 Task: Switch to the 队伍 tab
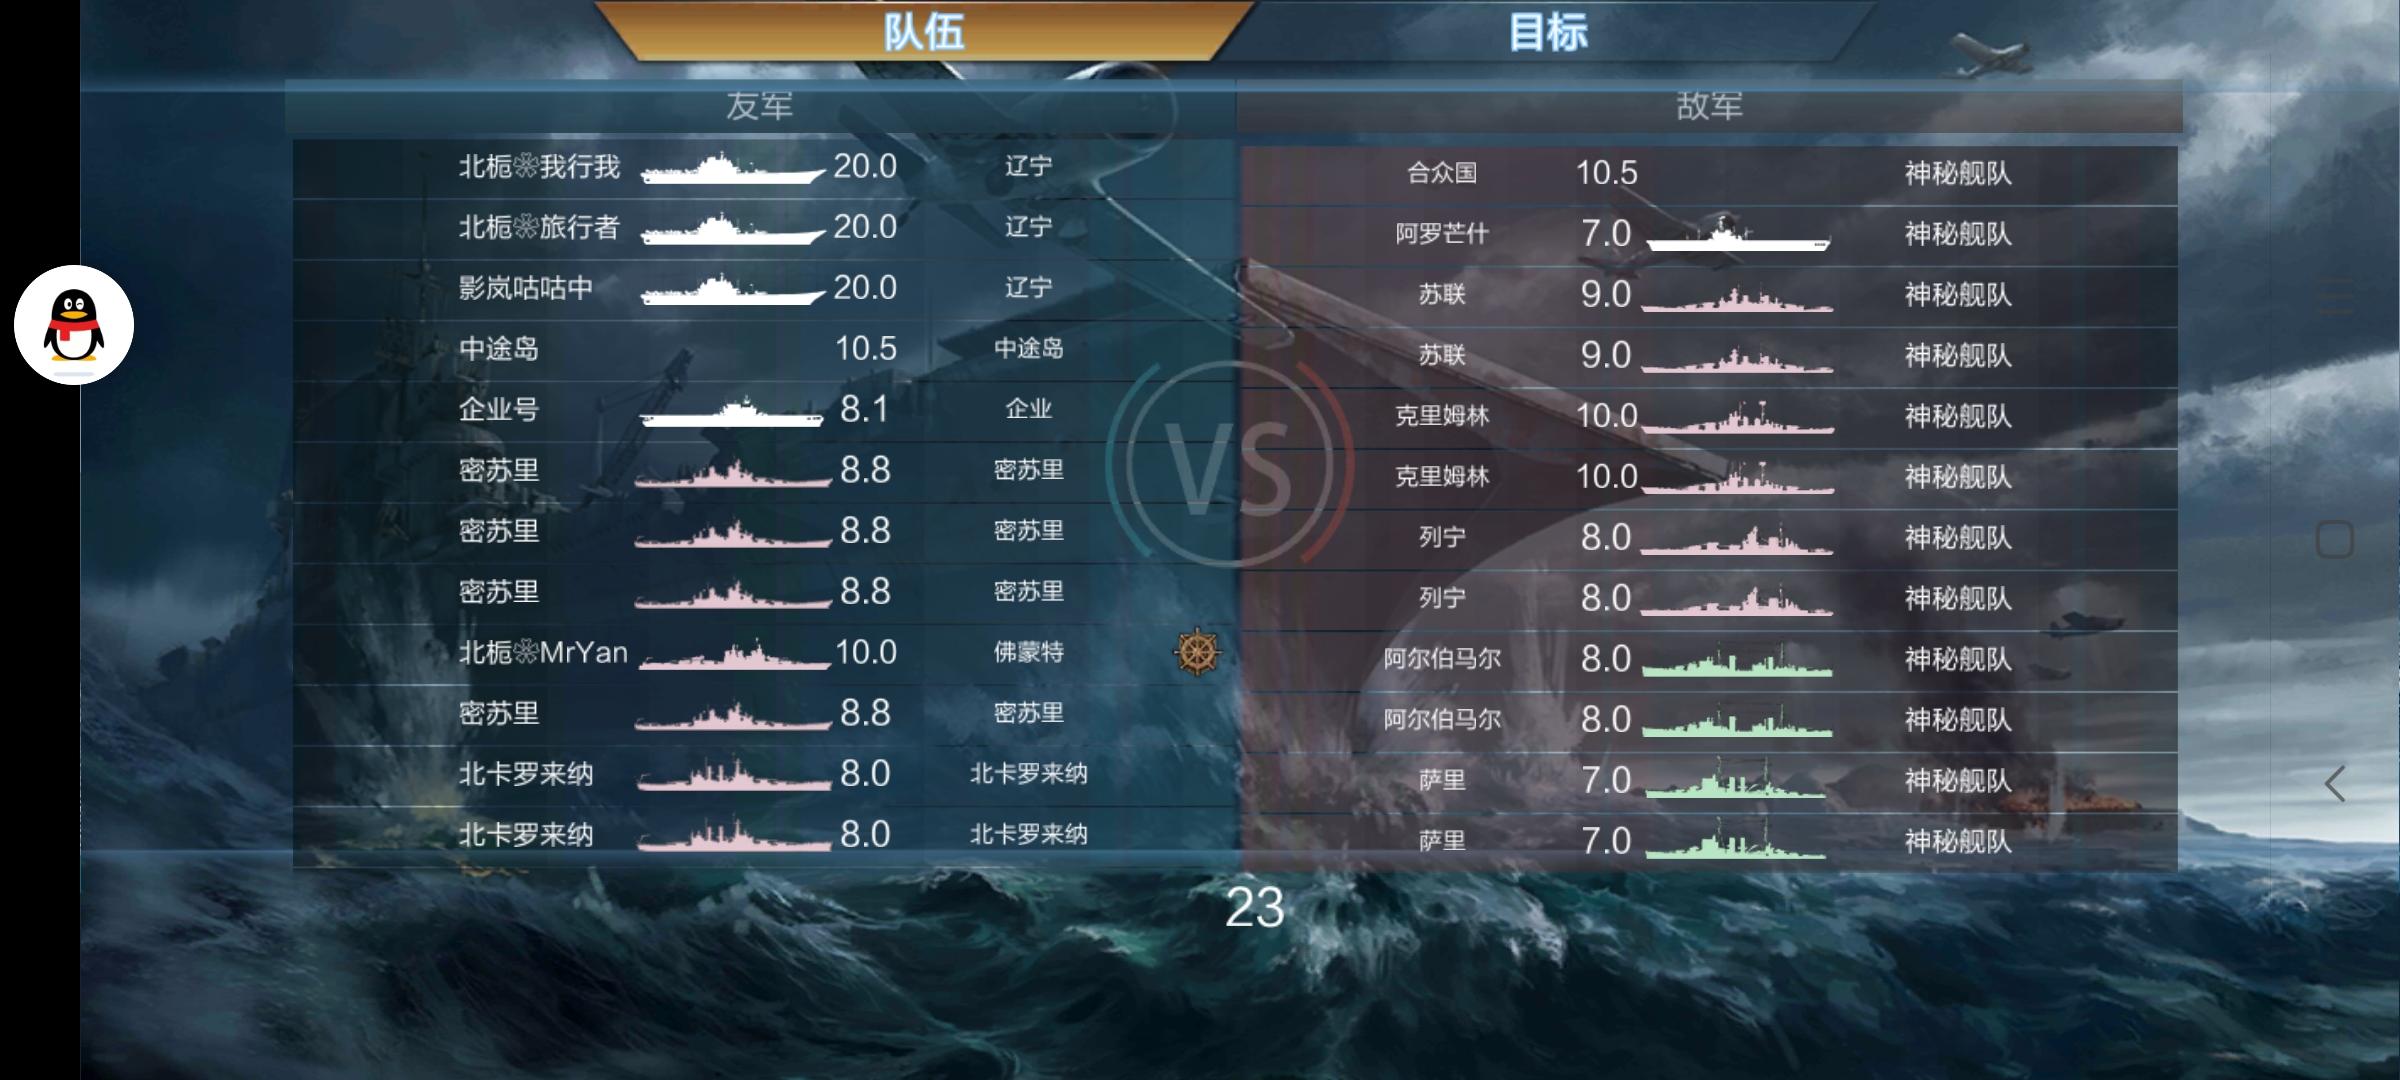point(924,31)
